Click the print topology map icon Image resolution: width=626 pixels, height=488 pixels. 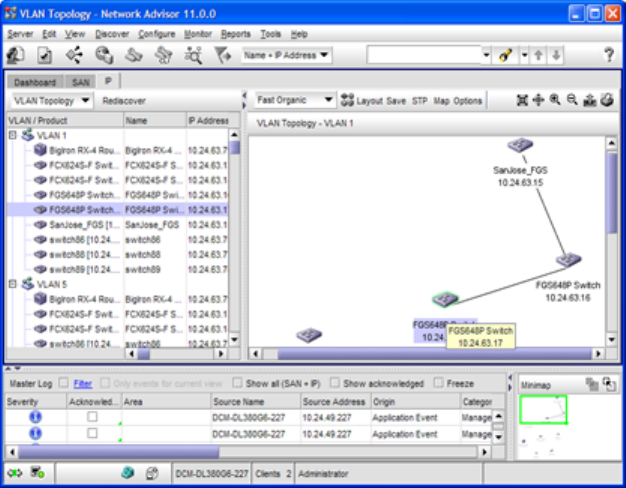607,100
